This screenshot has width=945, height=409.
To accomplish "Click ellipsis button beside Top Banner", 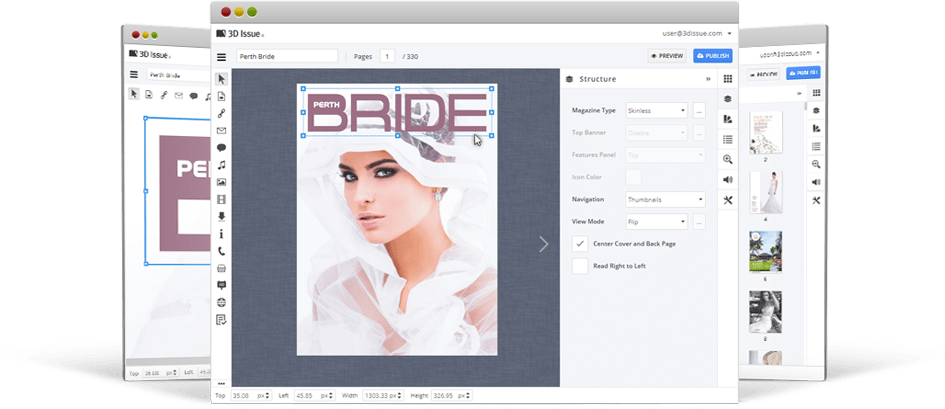I will tap(699, 133).
